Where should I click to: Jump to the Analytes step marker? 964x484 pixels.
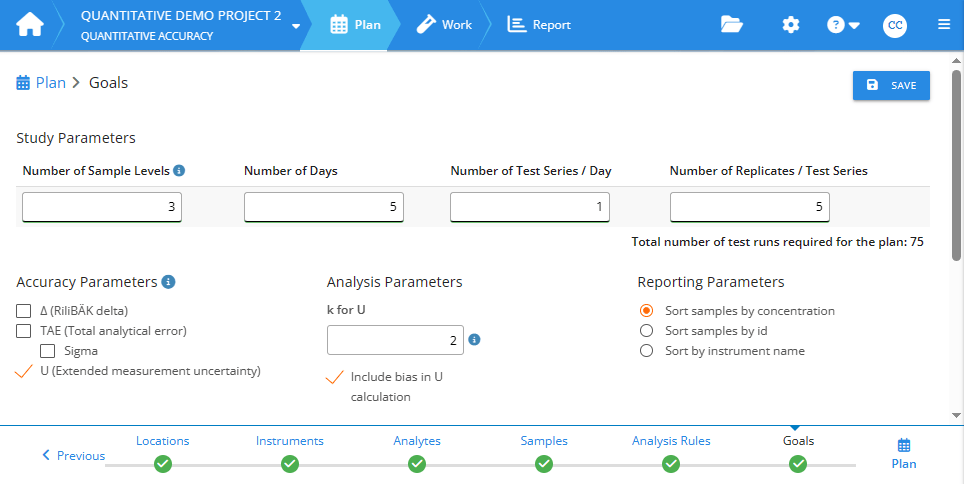pos(417,463)
